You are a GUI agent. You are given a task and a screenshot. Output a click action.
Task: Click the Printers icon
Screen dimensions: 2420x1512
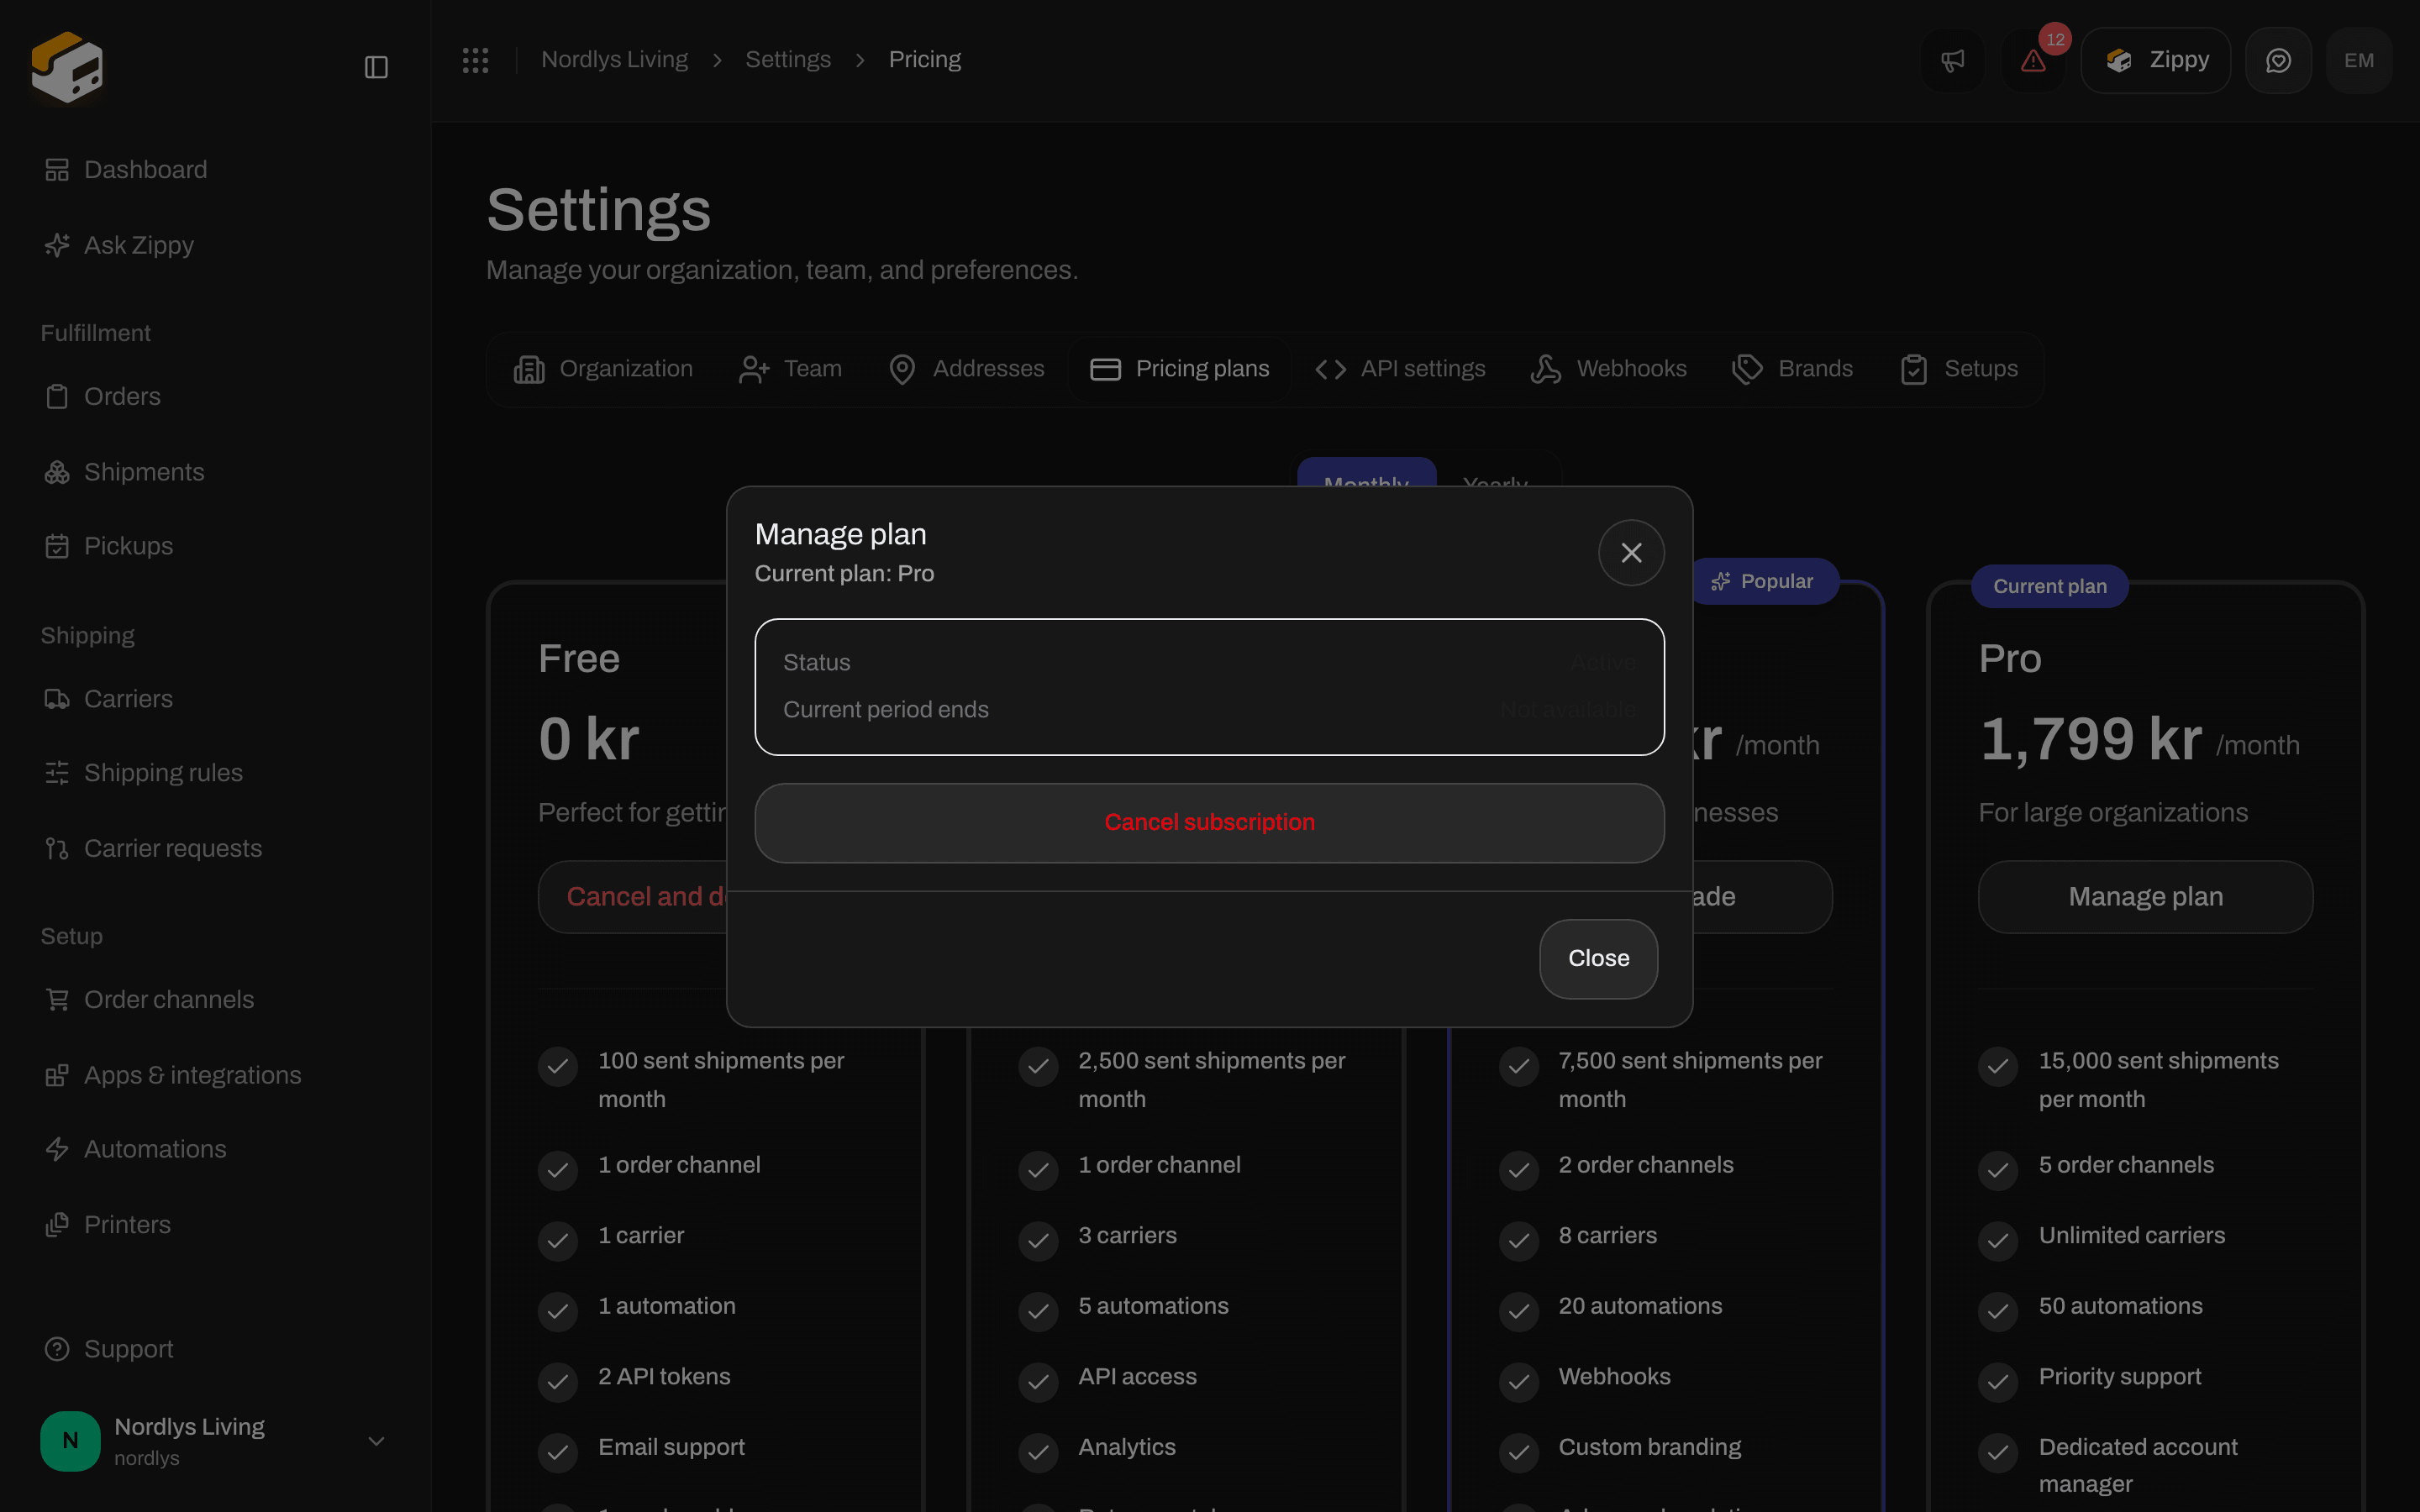click(57, 1225)
